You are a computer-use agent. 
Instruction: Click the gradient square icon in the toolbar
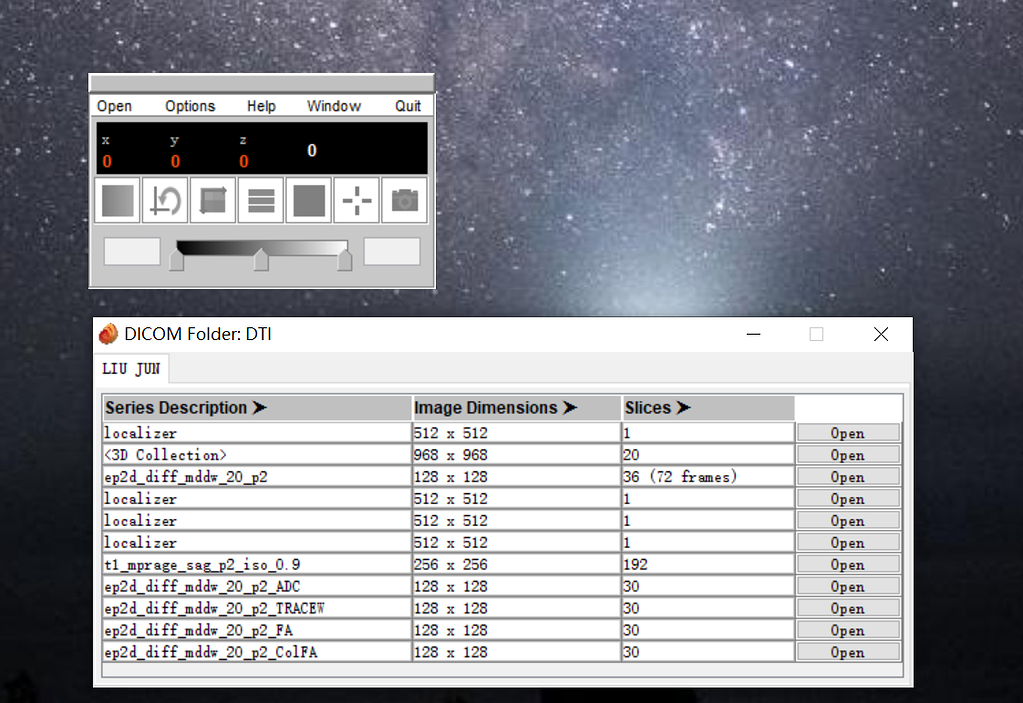click(x=118, y=201)
